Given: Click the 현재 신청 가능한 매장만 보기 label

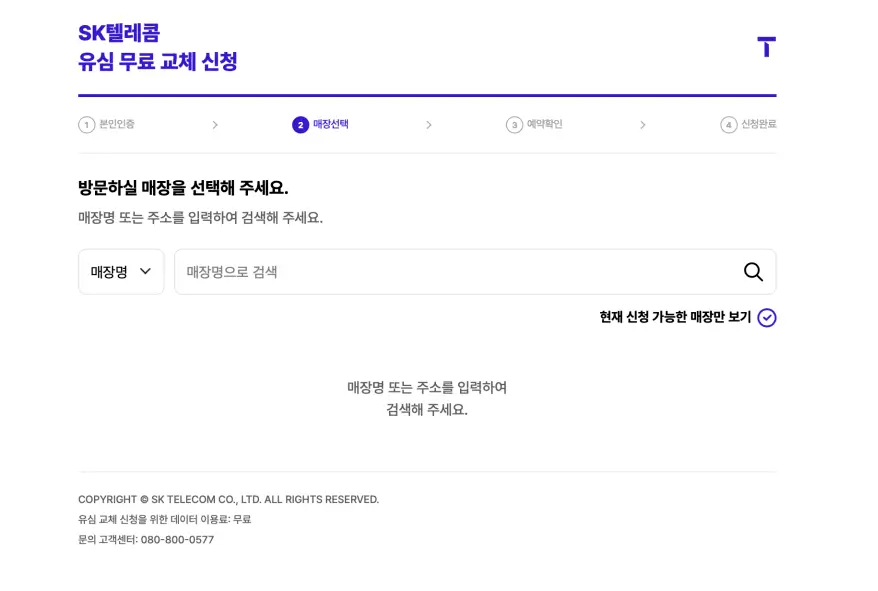Looking at the screenshot, I should pyautogui.click(x=675, y=317).
